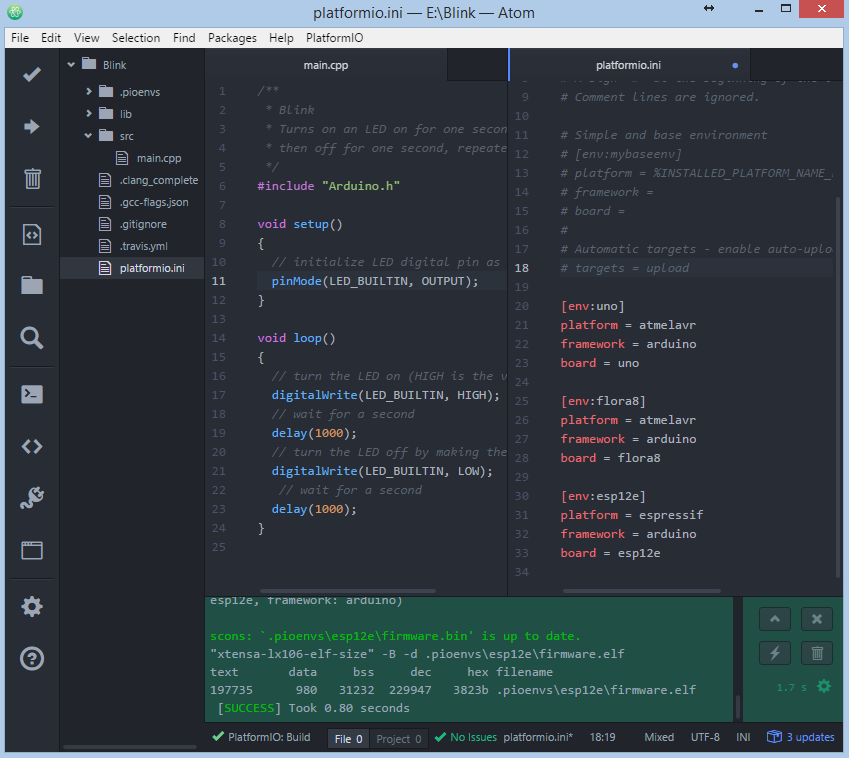The width and height of the screenshot is (849, 758).
Task: Click the Upload arrow icon in toolbar
Action: [32, 127]
